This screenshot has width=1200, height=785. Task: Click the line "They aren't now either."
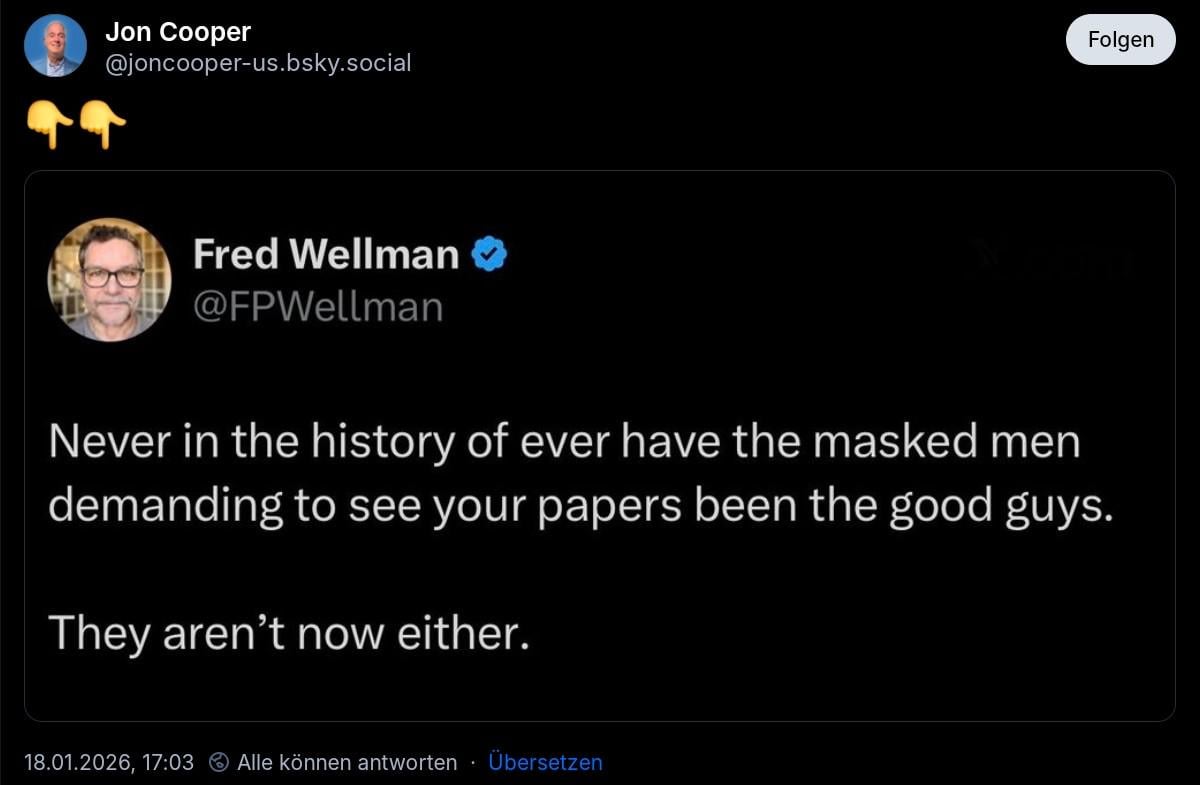pyautogui.click(x=288, y=632)
